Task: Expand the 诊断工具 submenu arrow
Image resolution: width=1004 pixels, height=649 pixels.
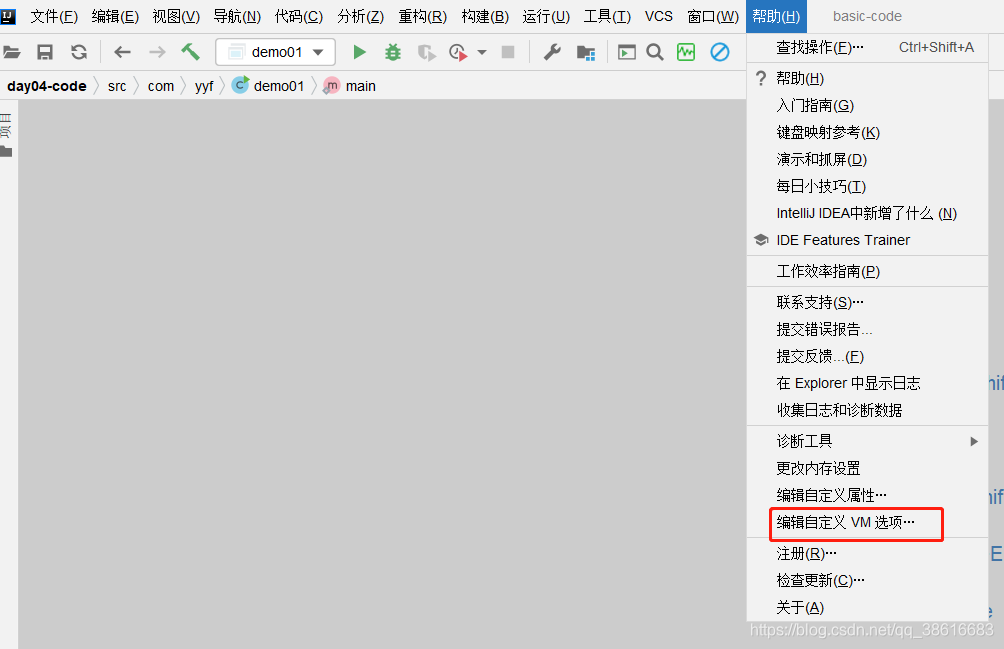Action: point(973,441)
